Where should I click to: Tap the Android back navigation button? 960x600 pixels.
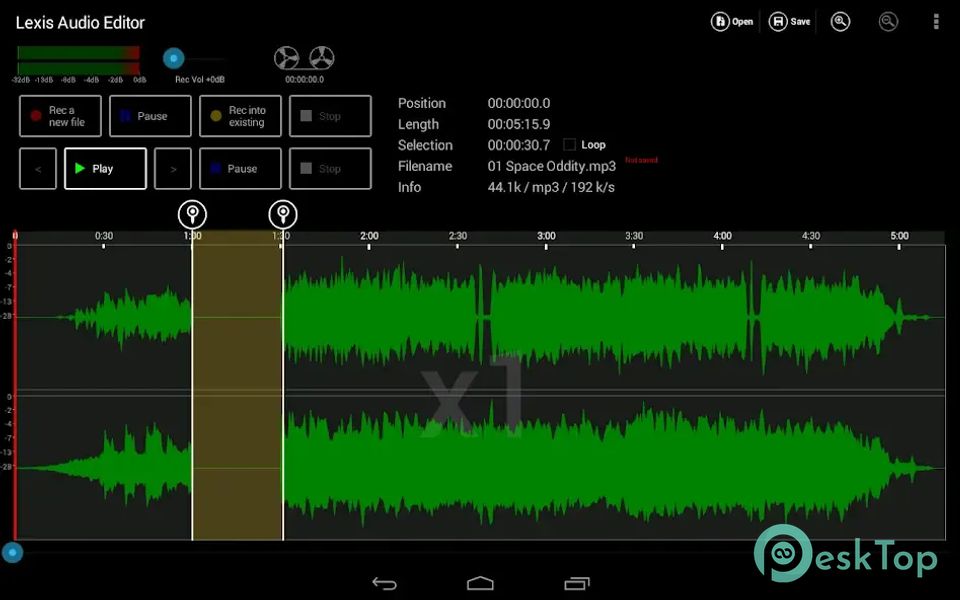[x=384, y=583]
